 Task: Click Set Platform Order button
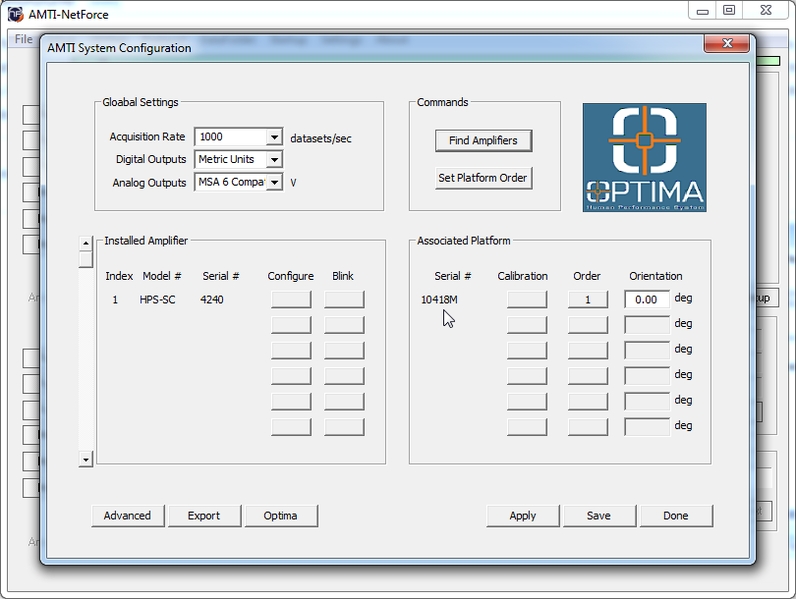point(483,178)
